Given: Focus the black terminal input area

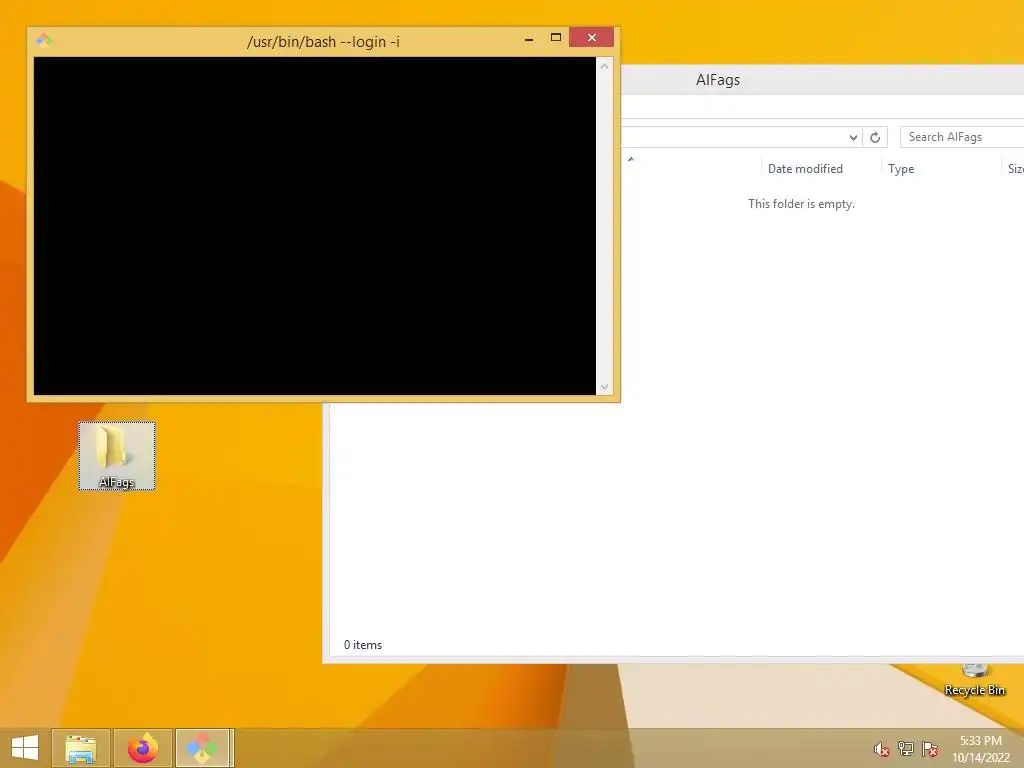Looking at the screenshot, I should [x=315, y=226].
